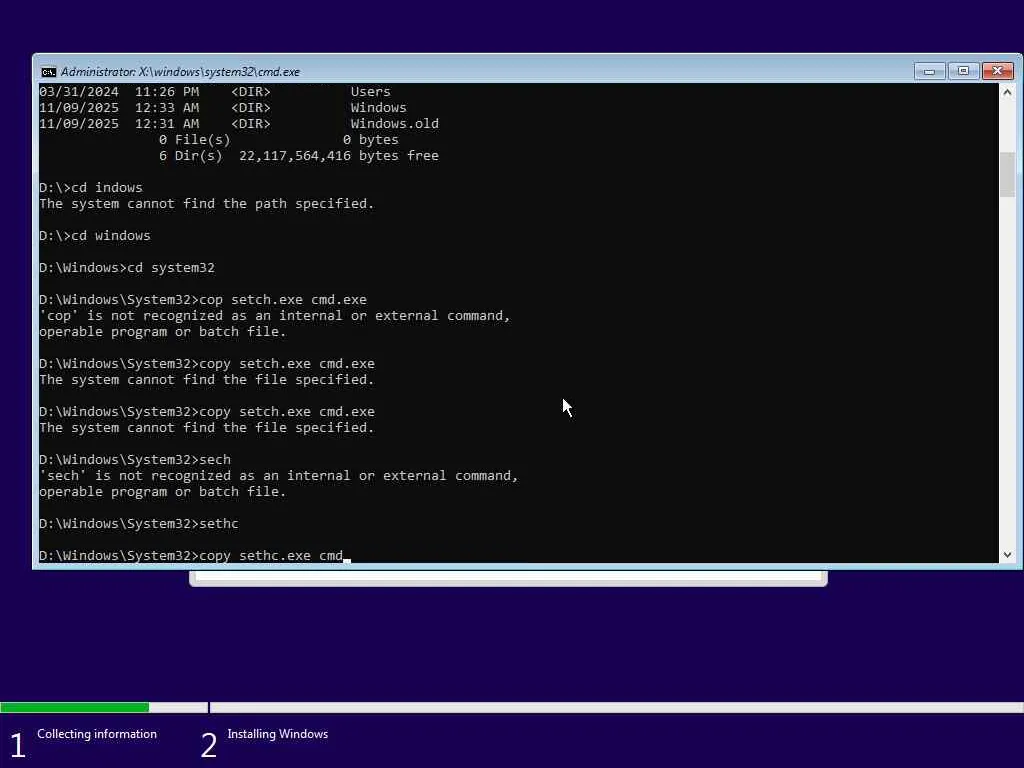Click "'cop' is not recognized" error line
The image size is (1024, 768).
pyautogui.click(x=274, y=316)
